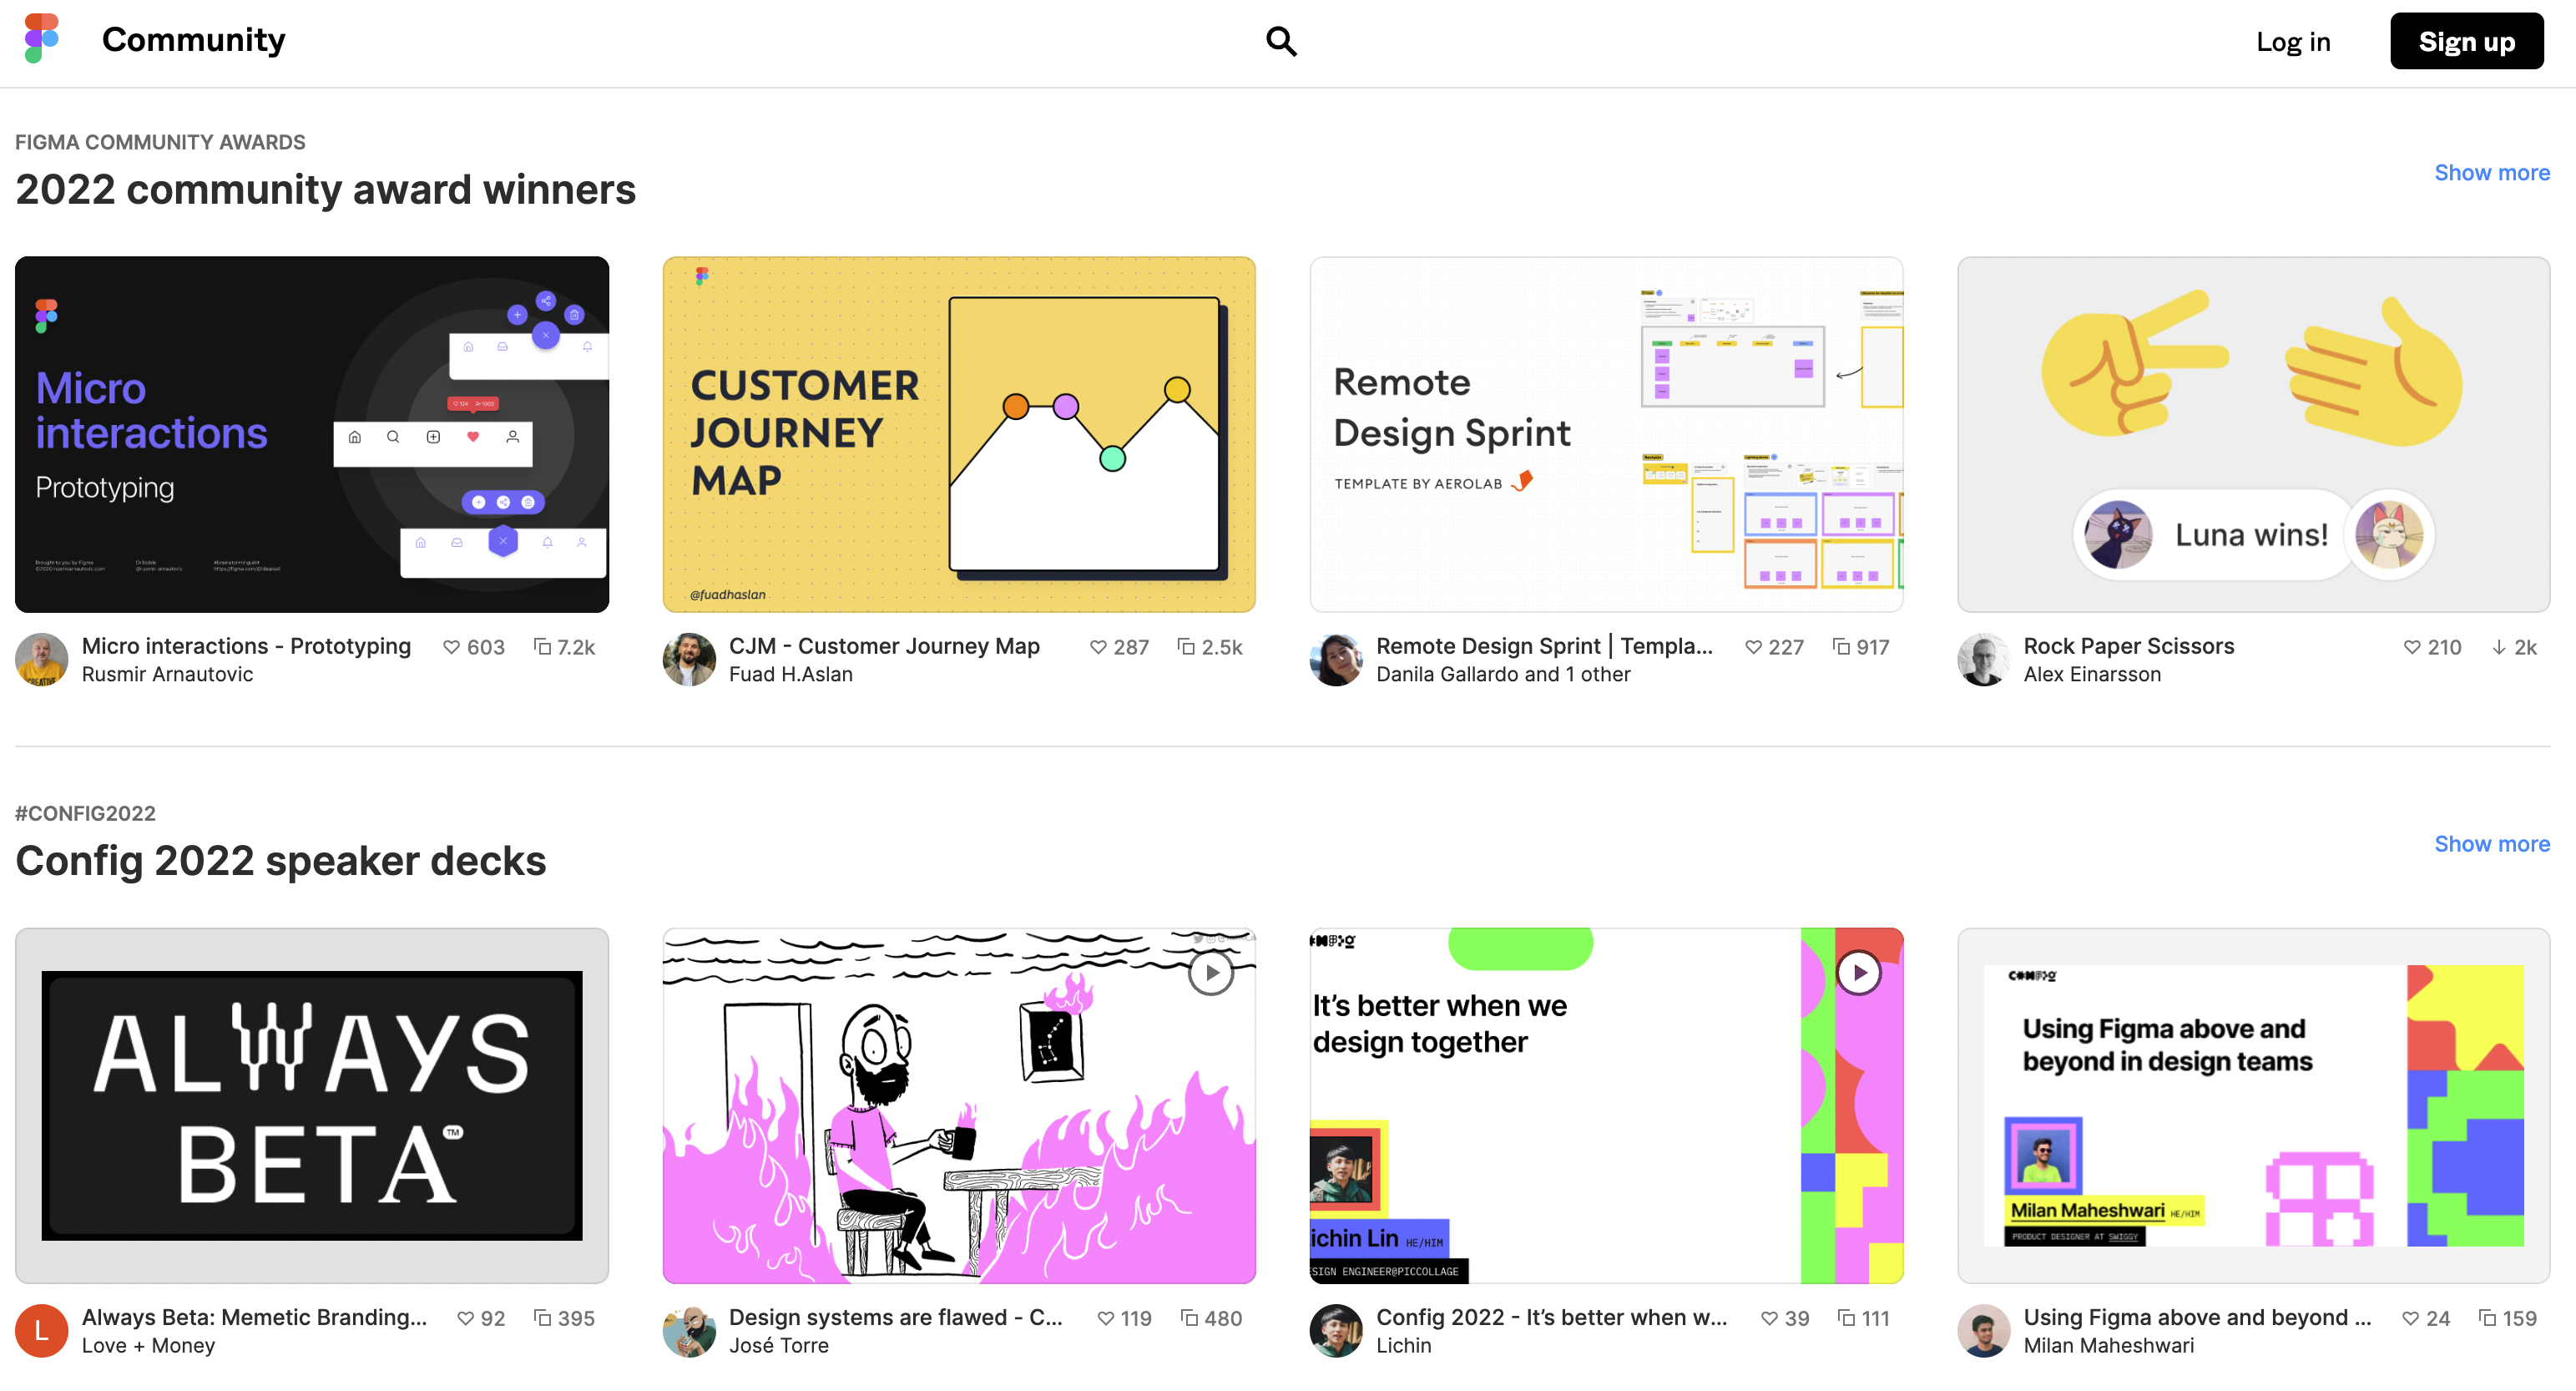Open Milan Maheshwari author link
2576x1391 pixels.
pyautogui.click(x=2108, y=1345)
